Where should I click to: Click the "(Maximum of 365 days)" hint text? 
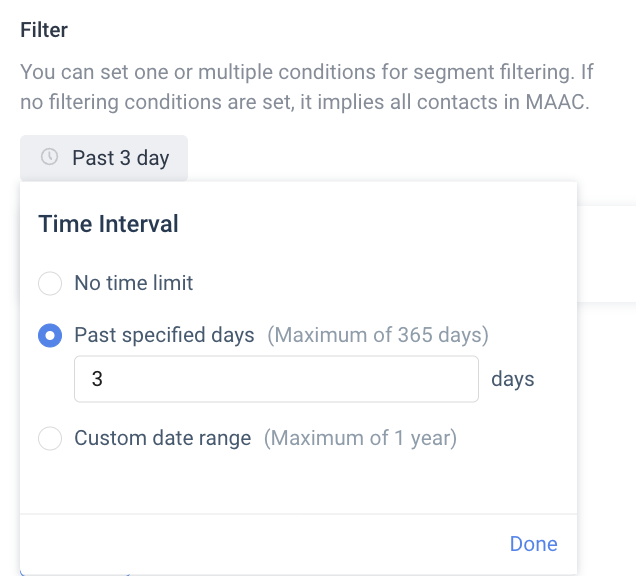click(x=377, y=335)
